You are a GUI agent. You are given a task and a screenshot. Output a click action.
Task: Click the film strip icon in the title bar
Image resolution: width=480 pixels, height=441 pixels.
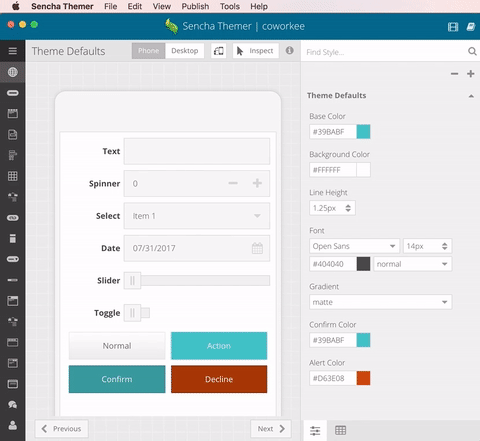(453, 27)
